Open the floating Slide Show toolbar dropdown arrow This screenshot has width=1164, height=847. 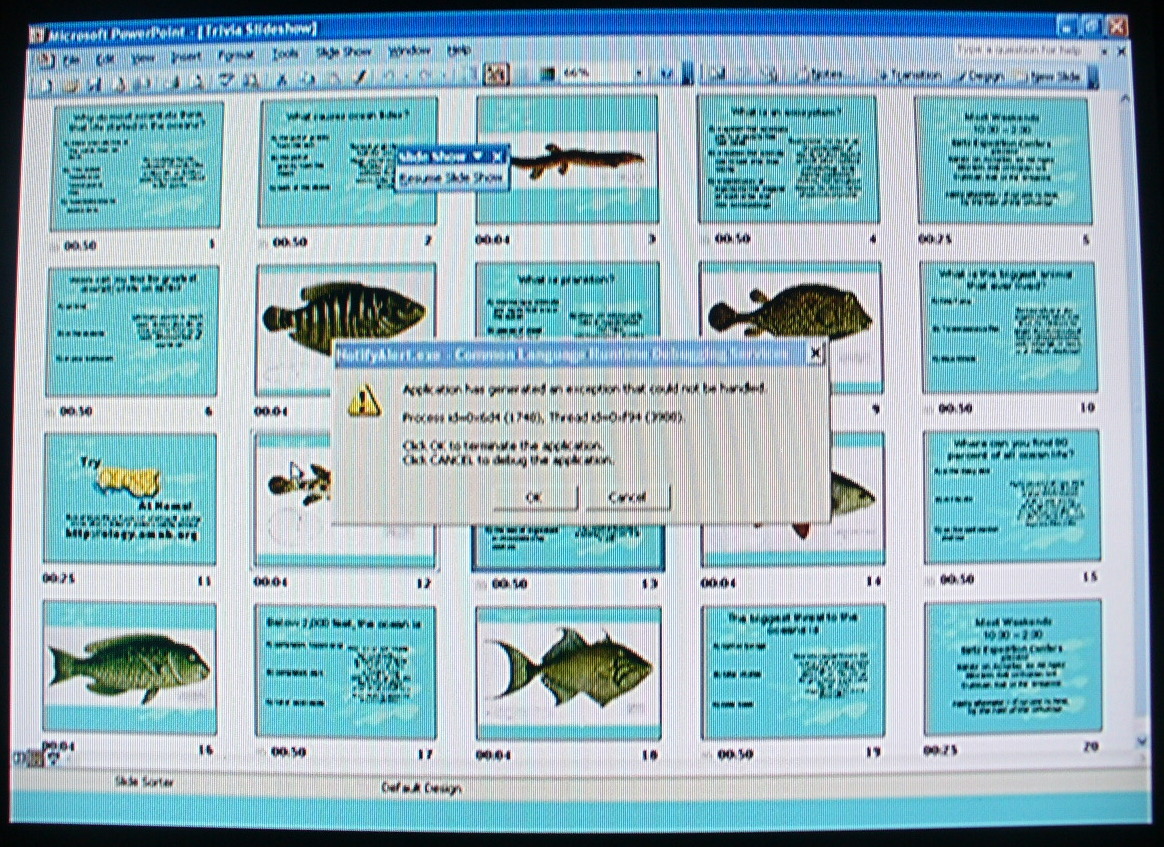[477, 156]
